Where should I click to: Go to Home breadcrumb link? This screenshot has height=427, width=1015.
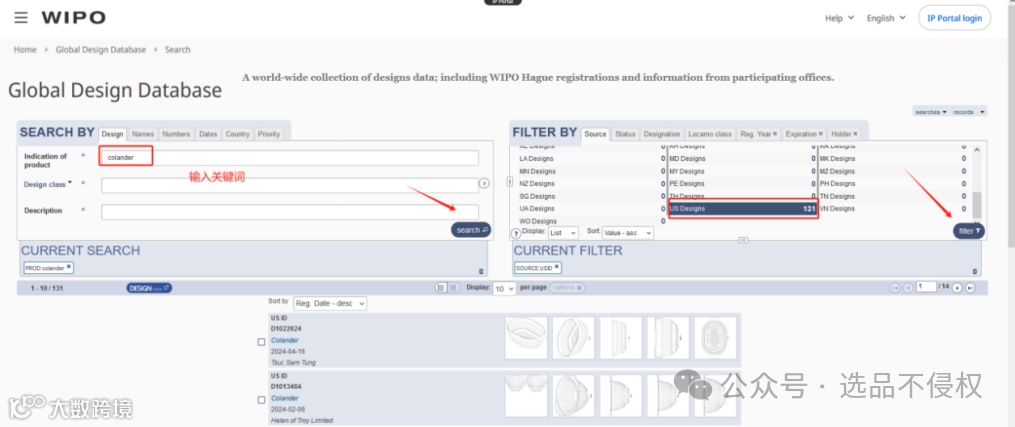coord(25,49)
